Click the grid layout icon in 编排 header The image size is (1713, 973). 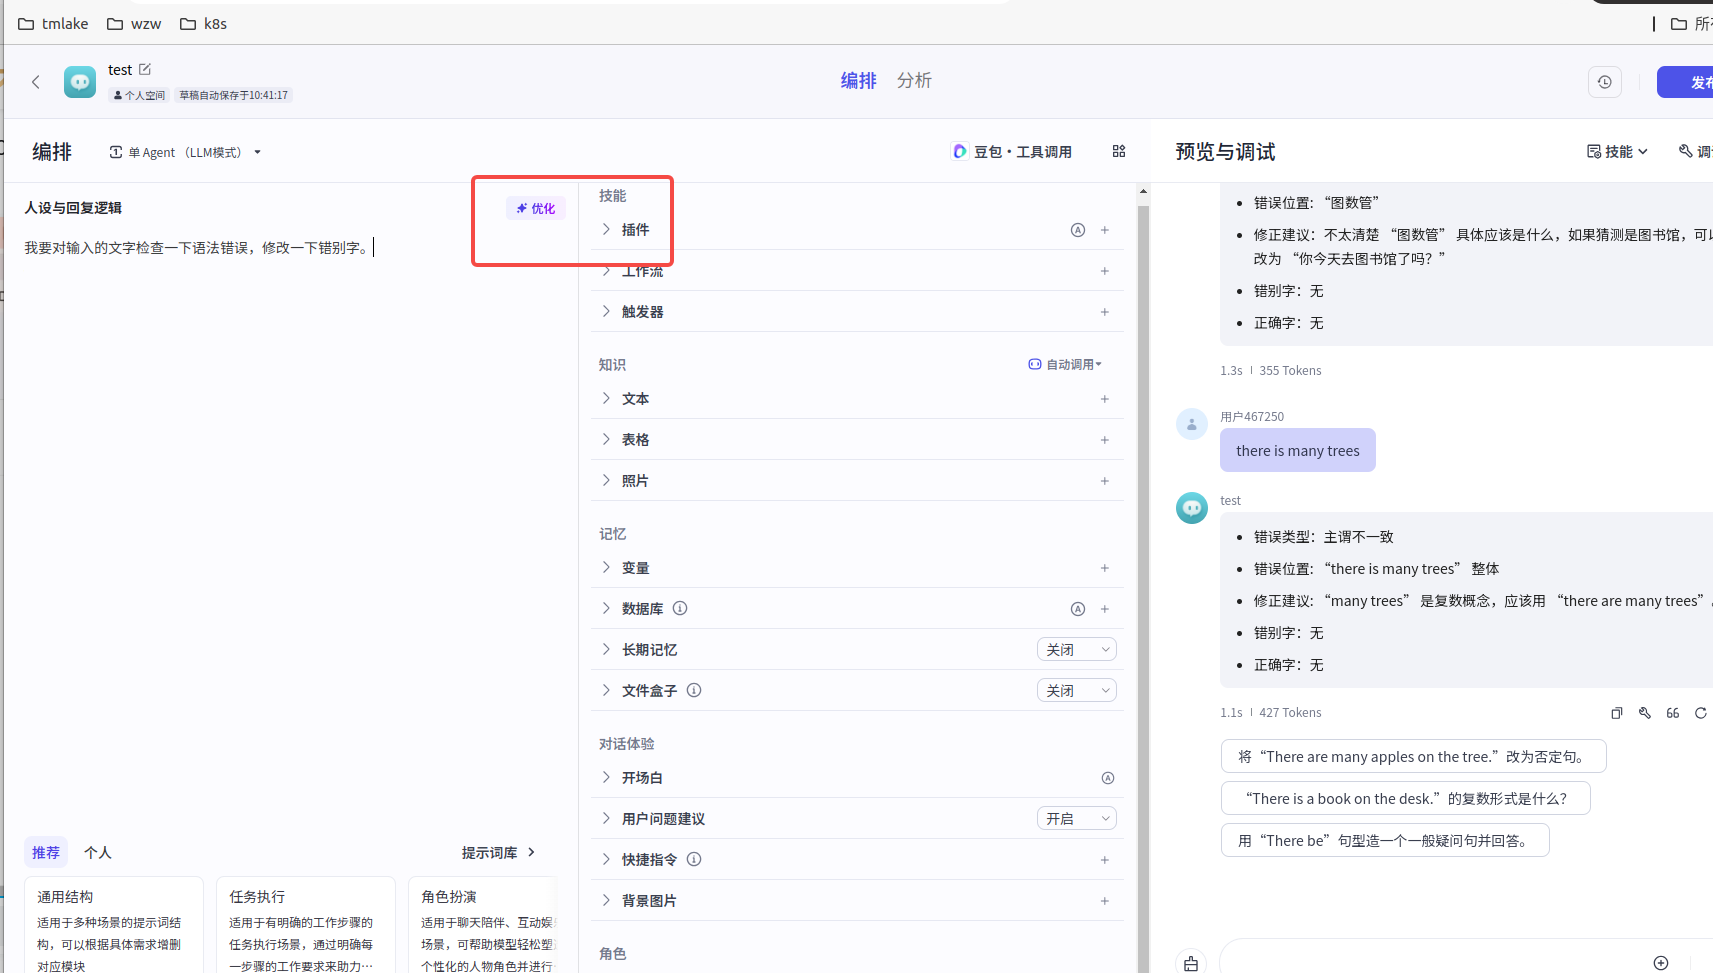(1119, 151)
